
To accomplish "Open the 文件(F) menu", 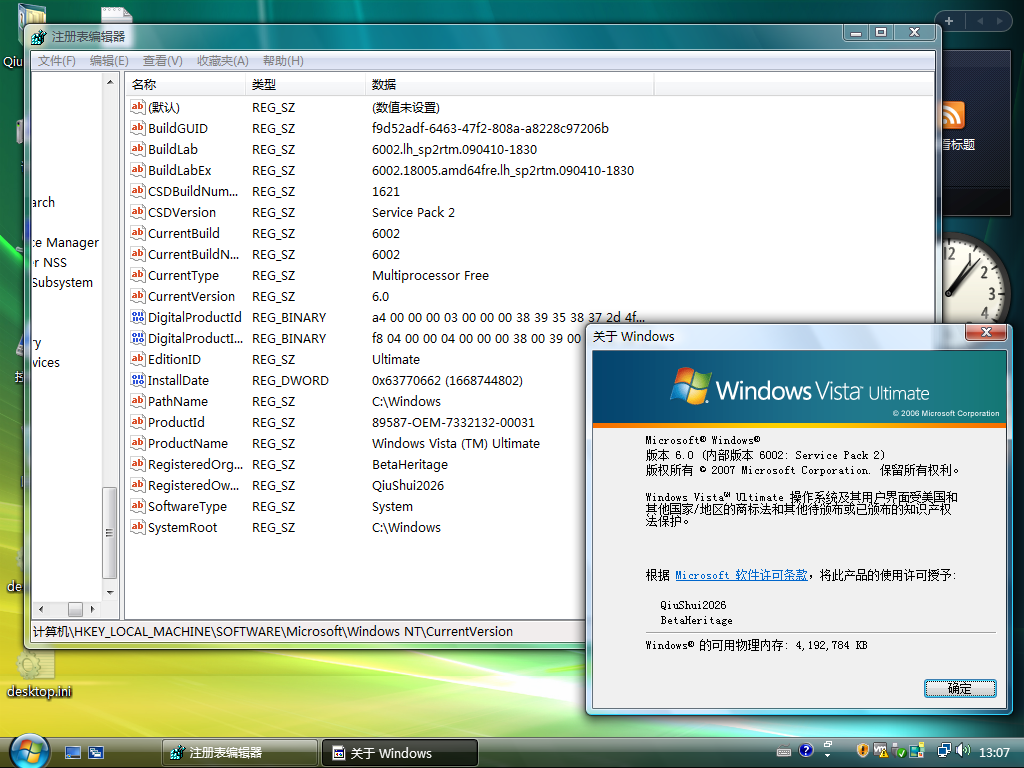I will point(56,61).
